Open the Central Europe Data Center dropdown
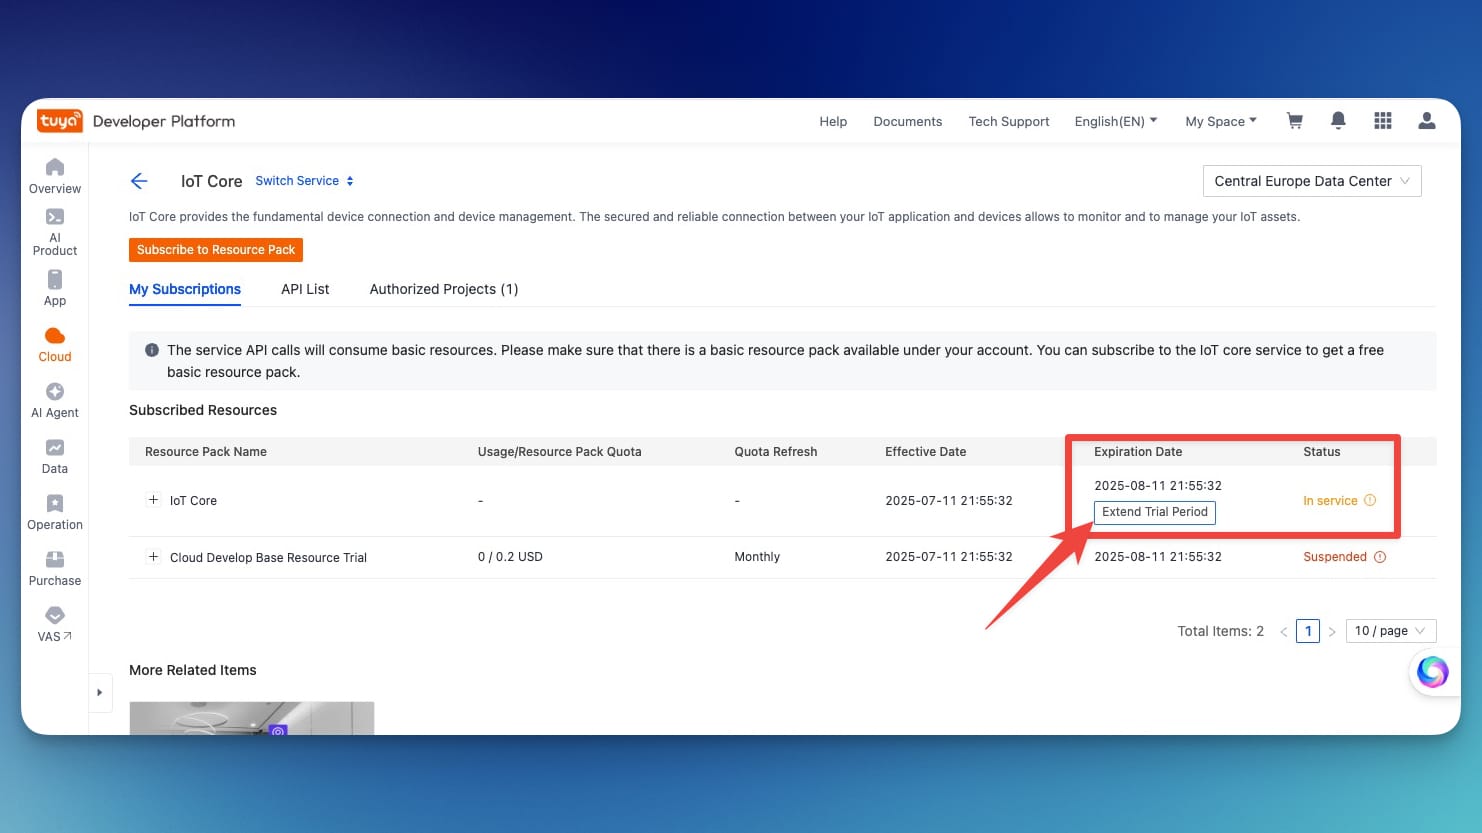This screenshot has width=1482, height=833. (x=1311, y=181)
